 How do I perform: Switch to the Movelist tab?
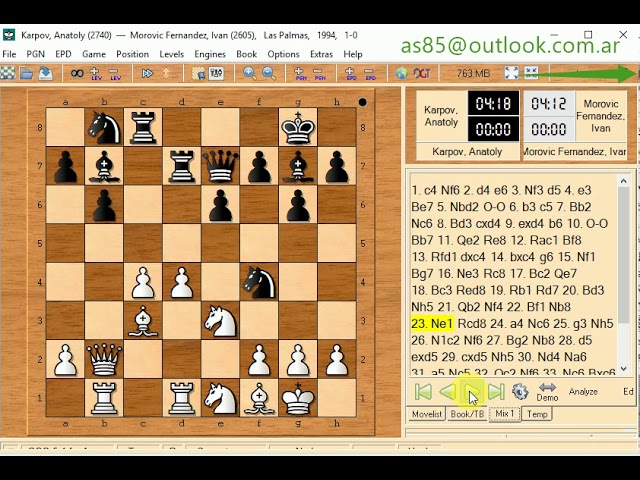[427, 414]
